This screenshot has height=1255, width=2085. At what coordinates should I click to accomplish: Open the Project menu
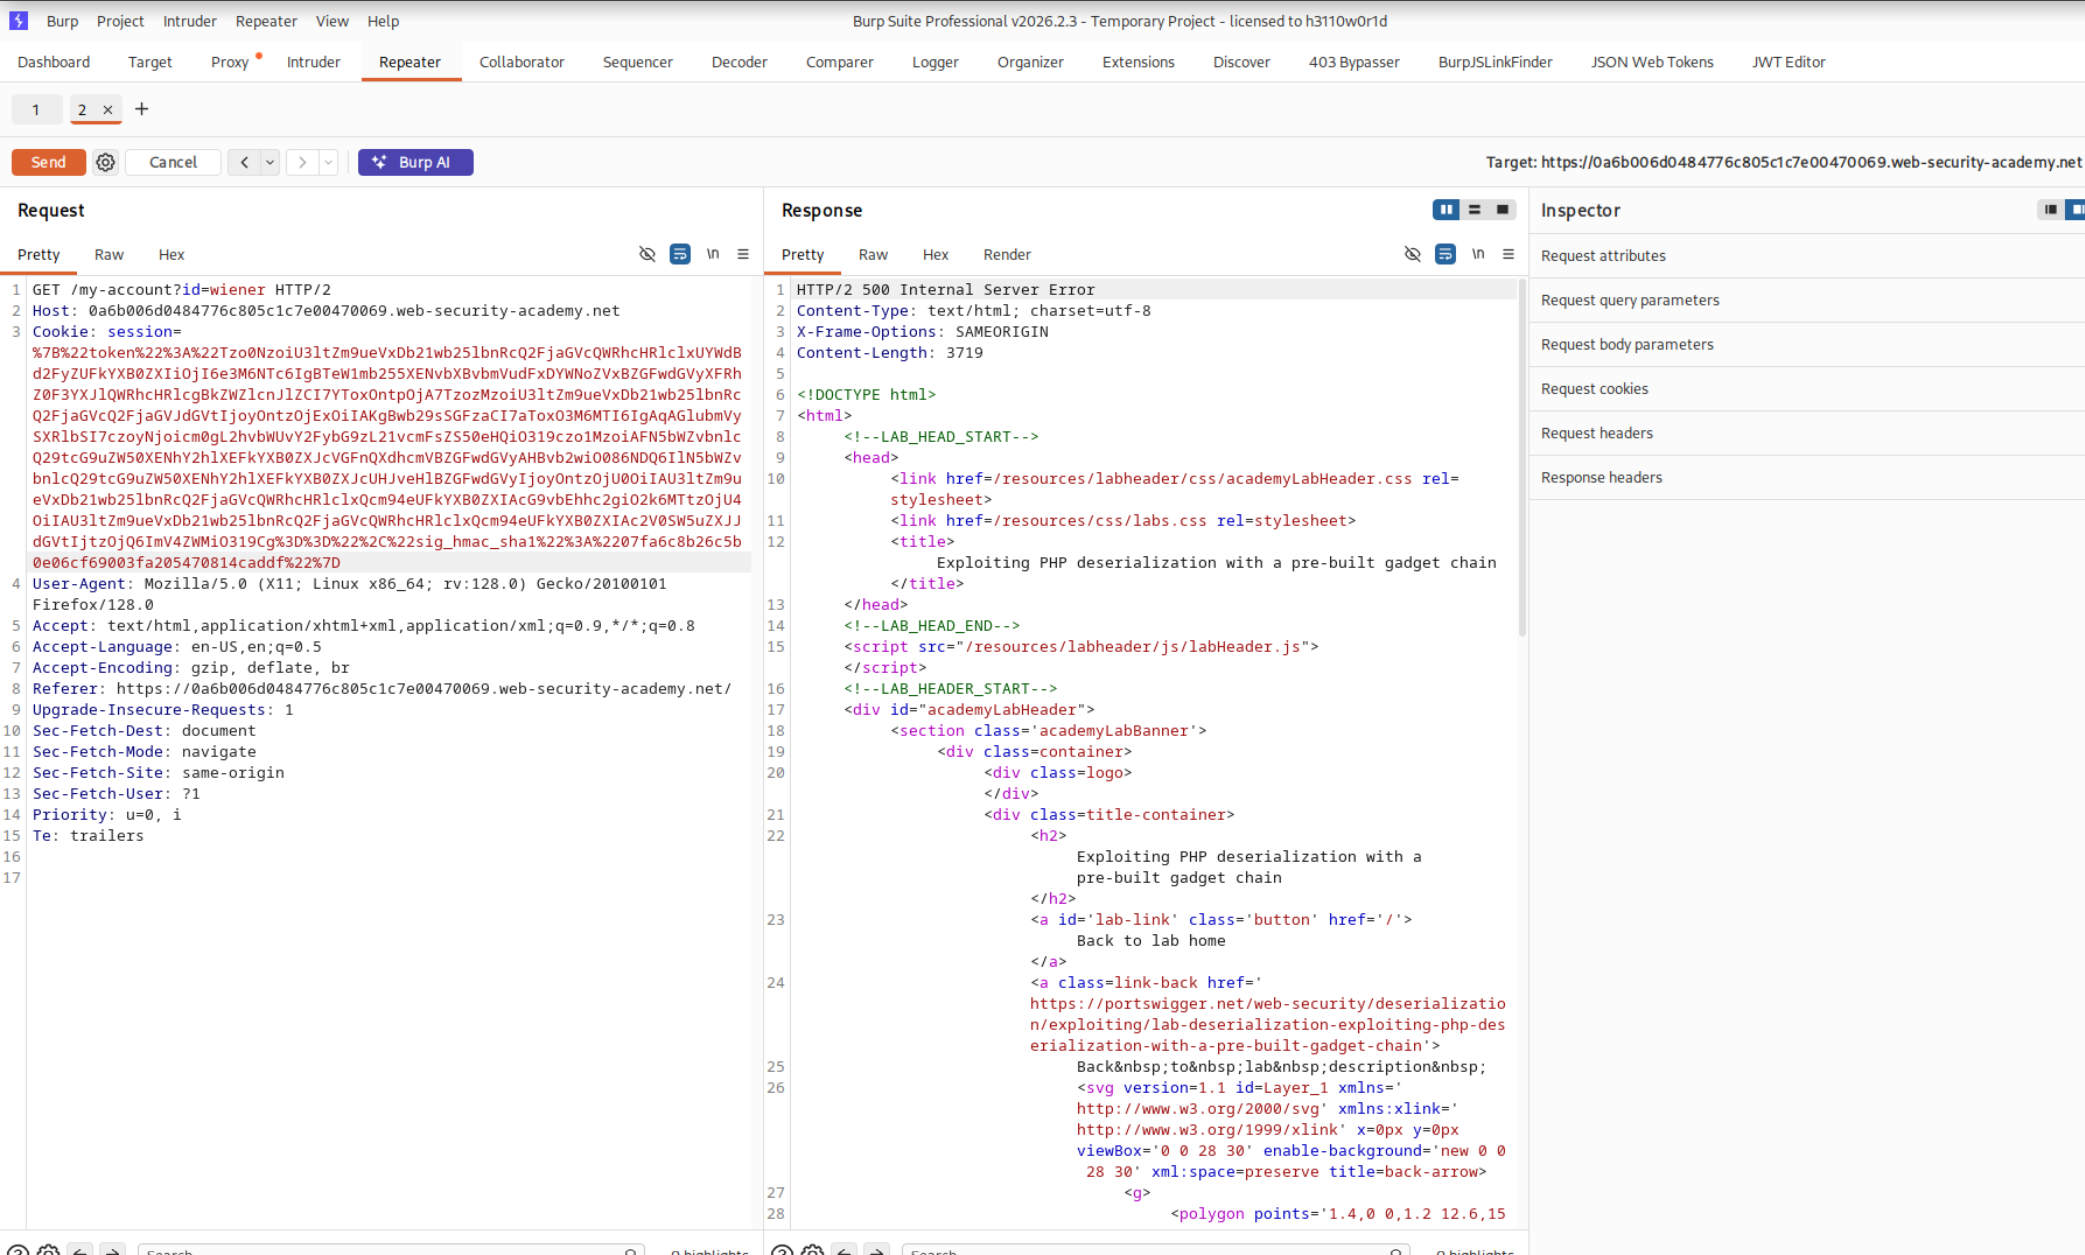point(120,21)
